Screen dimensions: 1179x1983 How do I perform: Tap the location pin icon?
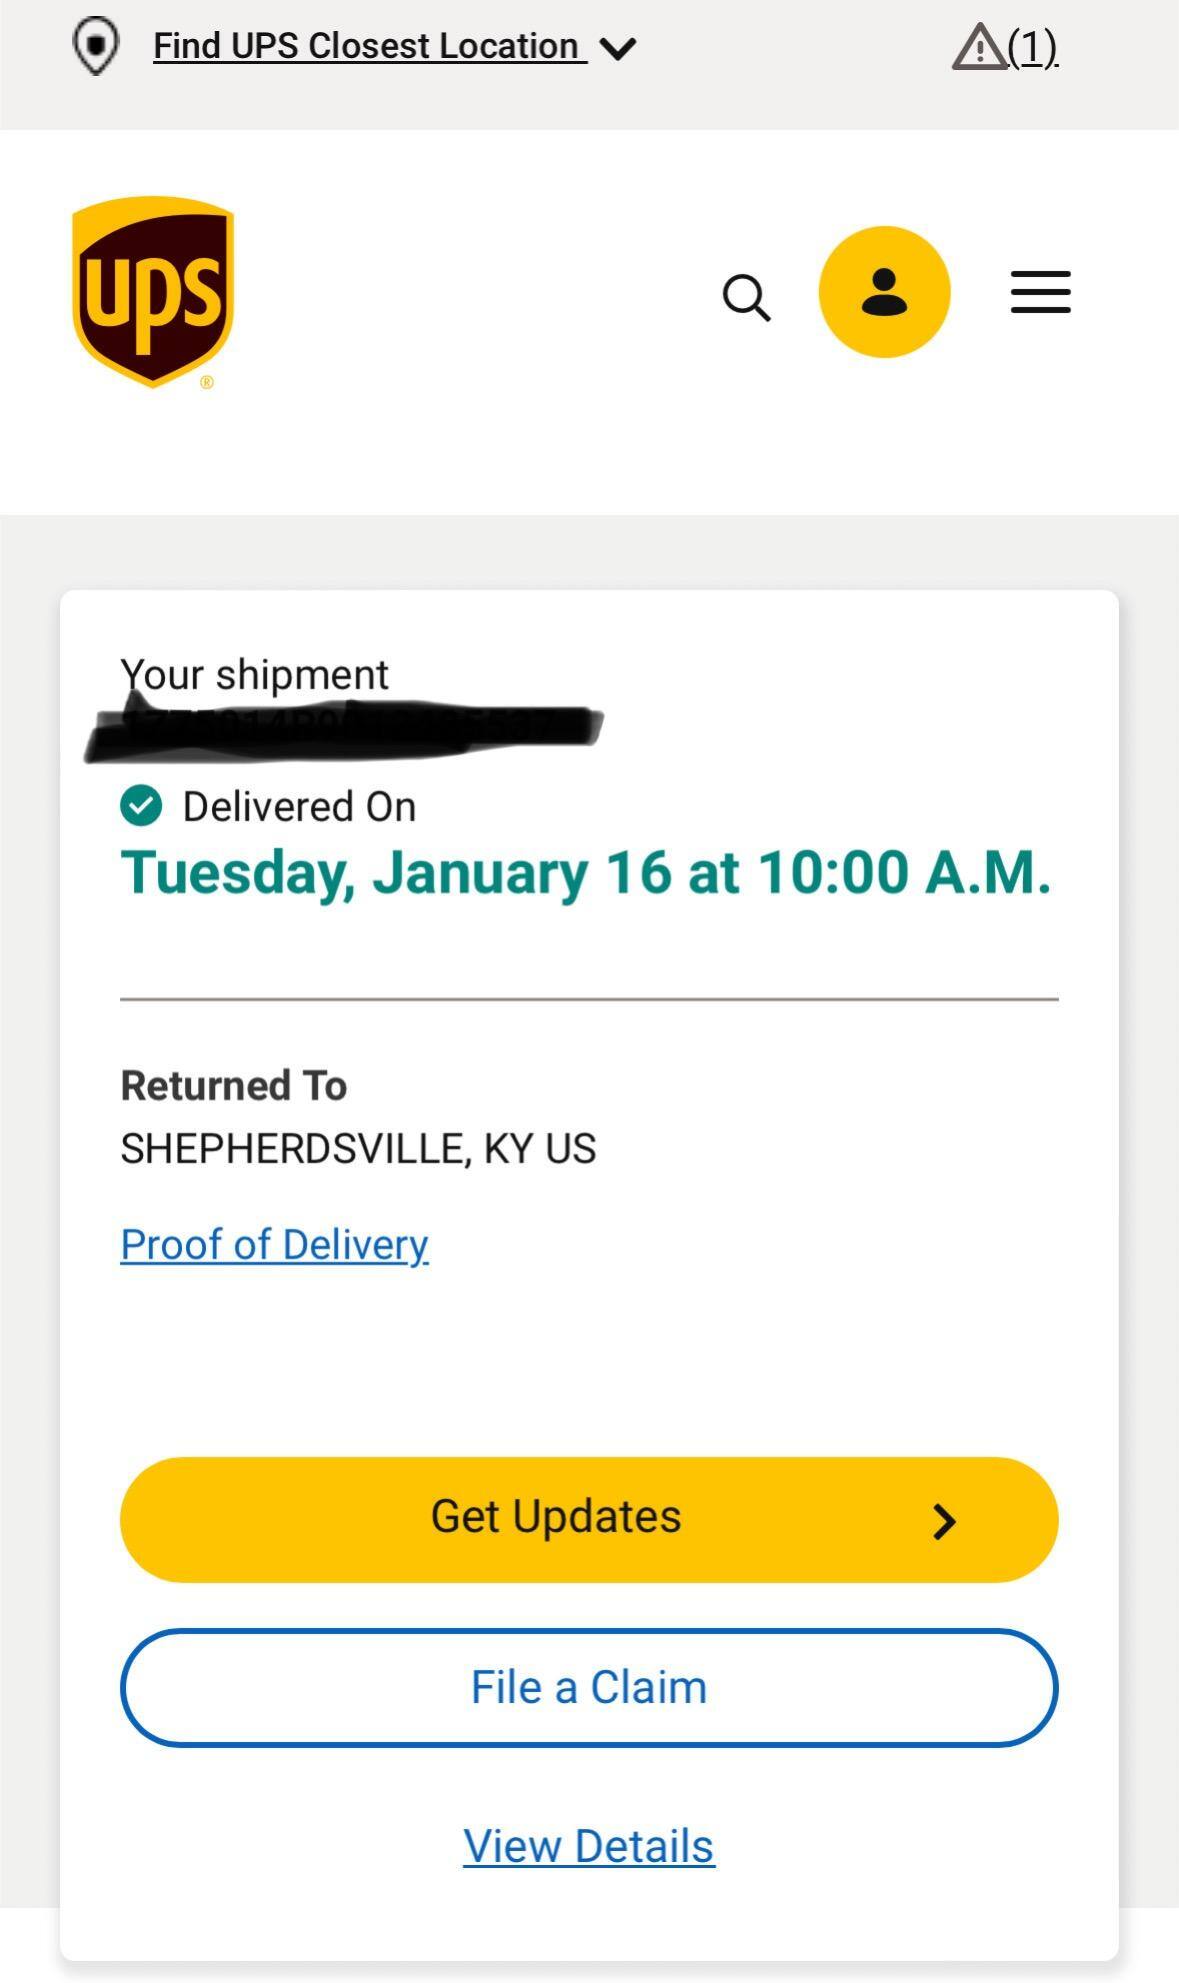(96, 47)
